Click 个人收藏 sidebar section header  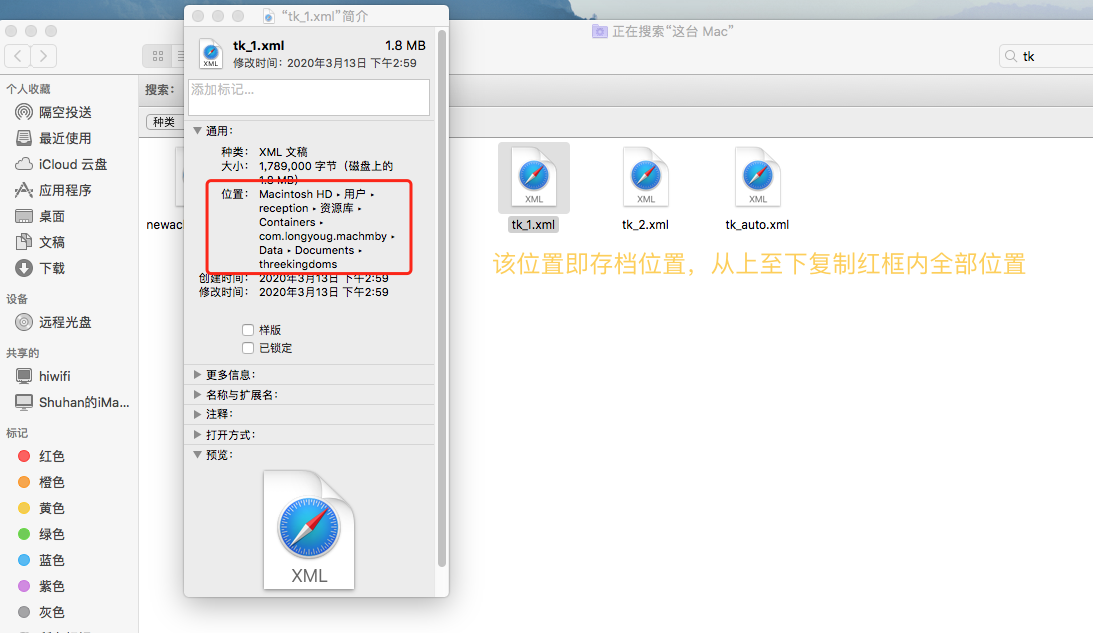pos(29,89)
